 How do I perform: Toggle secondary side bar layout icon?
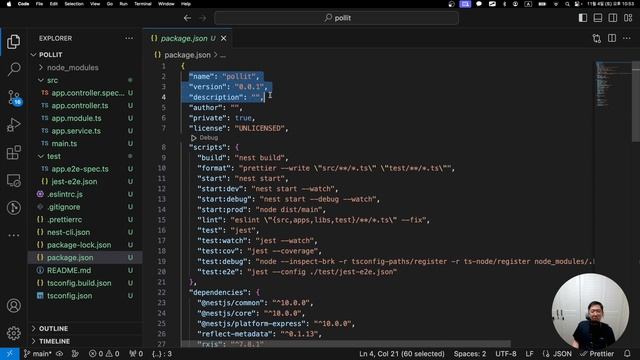613,18
